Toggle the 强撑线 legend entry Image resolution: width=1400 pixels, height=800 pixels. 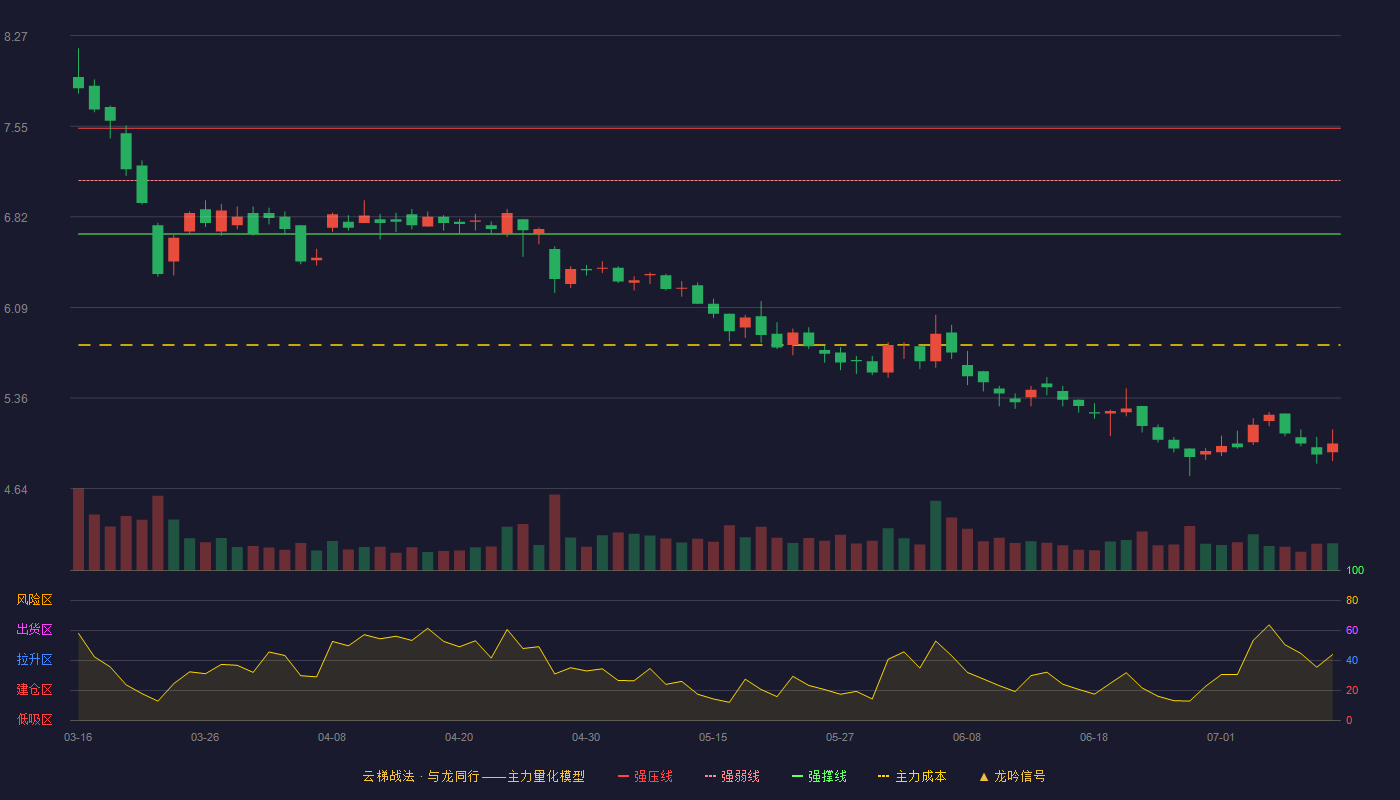coord(819,776)
